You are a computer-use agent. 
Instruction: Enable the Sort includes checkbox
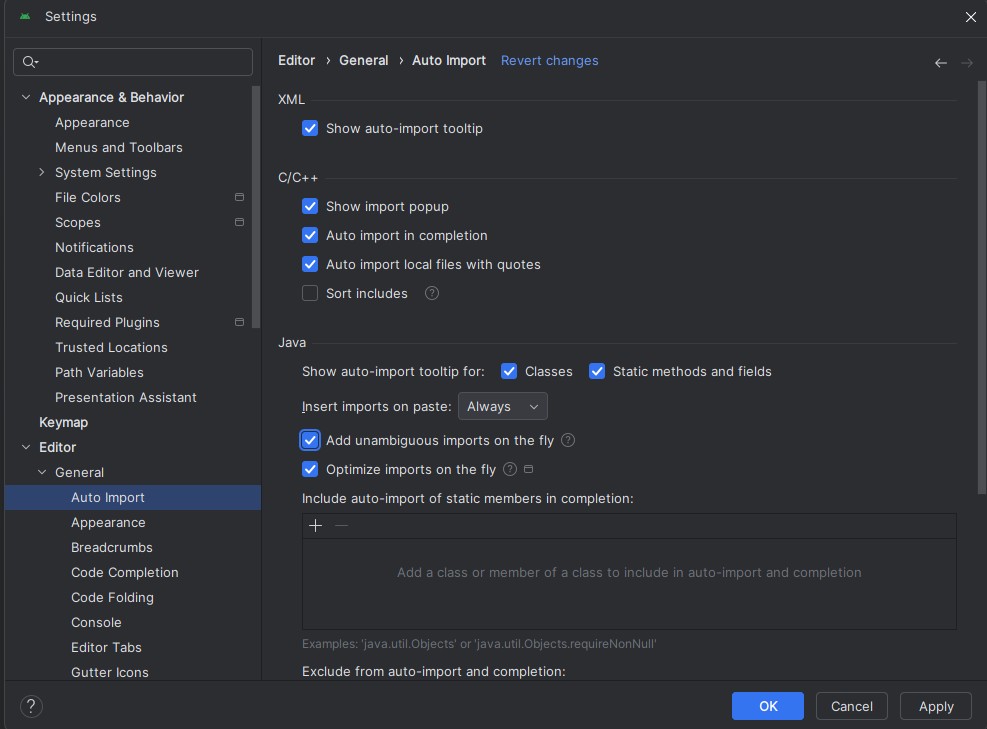point(310,294)
